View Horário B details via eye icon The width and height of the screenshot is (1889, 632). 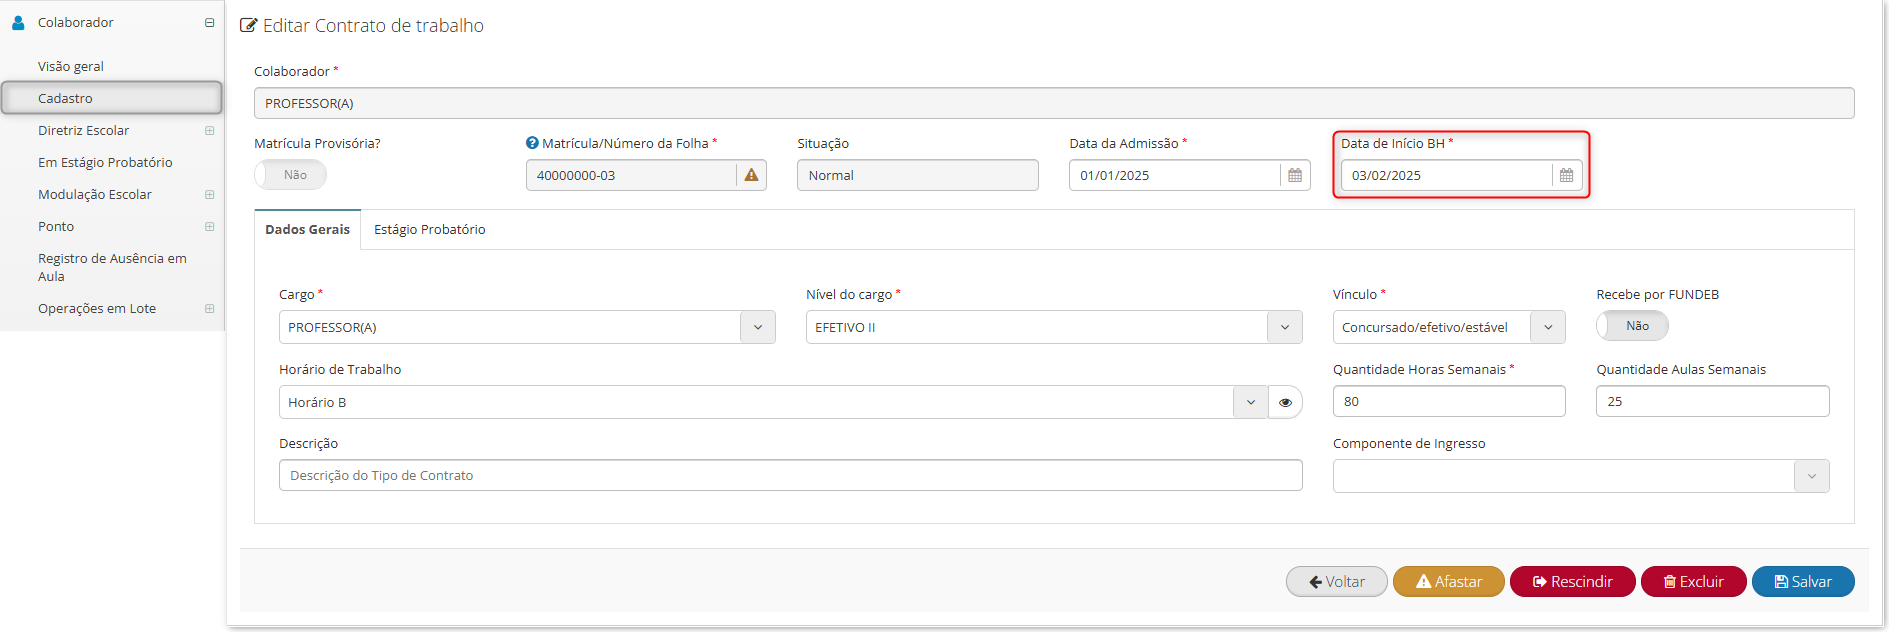[1285, 402]
